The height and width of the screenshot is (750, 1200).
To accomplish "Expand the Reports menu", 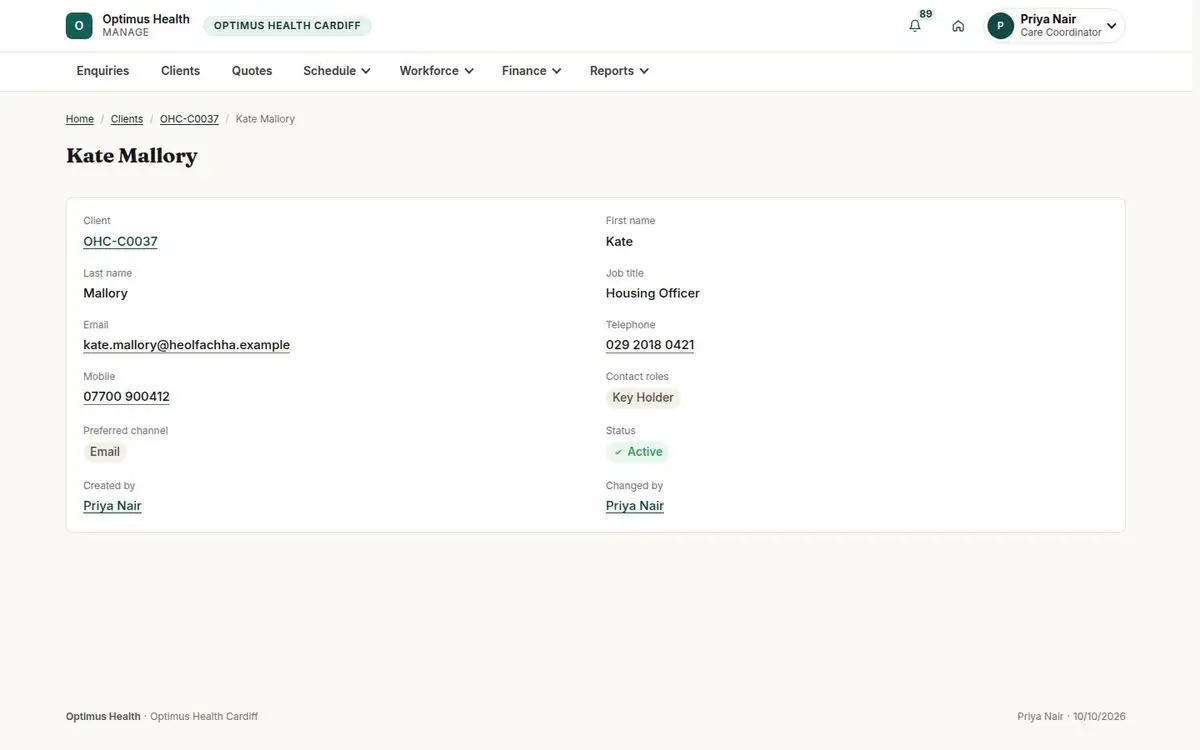I will click(619, 71).
